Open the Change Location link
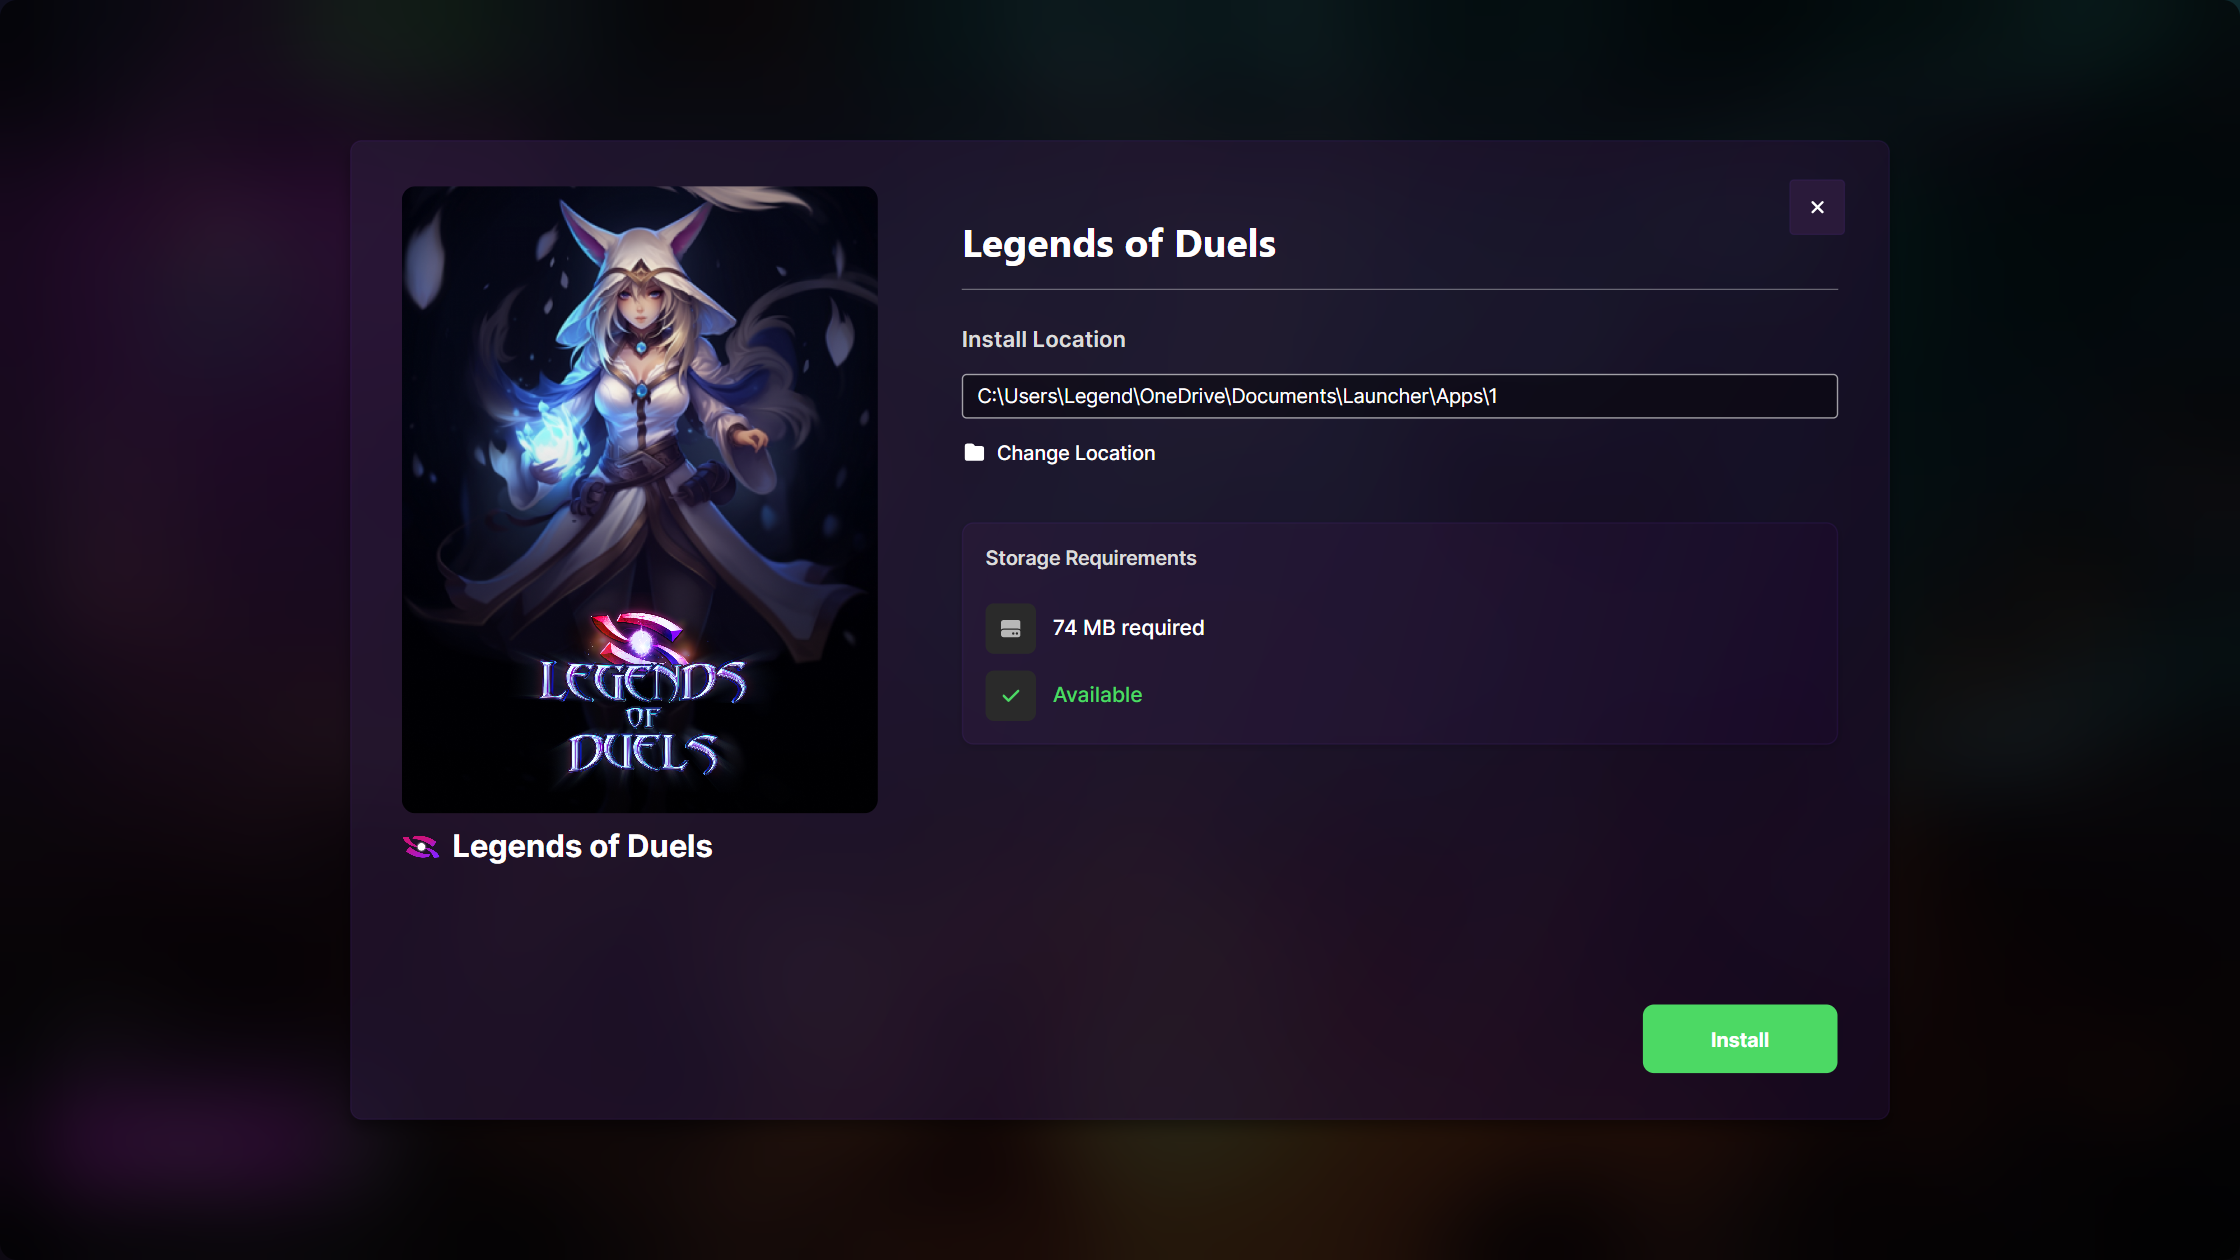This screenshot has width=2240, height=1260. coord(1076,453)
